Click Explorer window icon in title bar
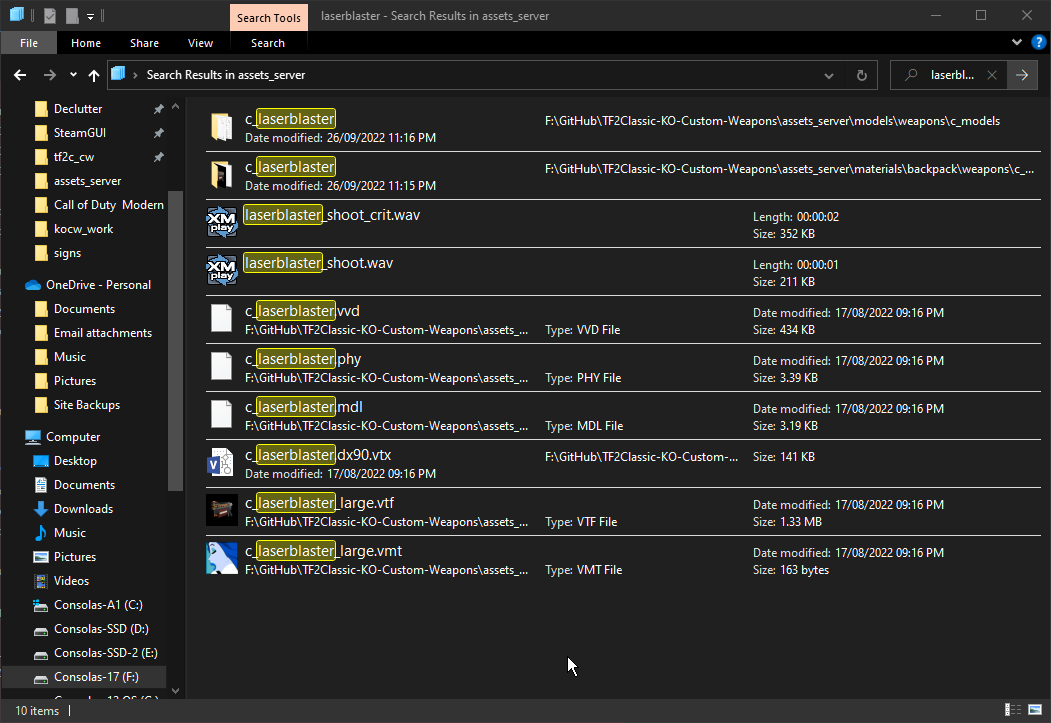 [x=17, y=14]
